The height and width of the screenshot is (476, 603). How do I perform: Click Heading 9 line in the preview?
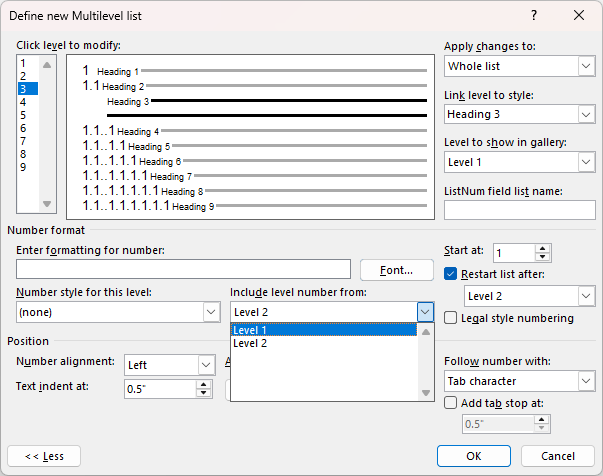[x=254, y=206]
